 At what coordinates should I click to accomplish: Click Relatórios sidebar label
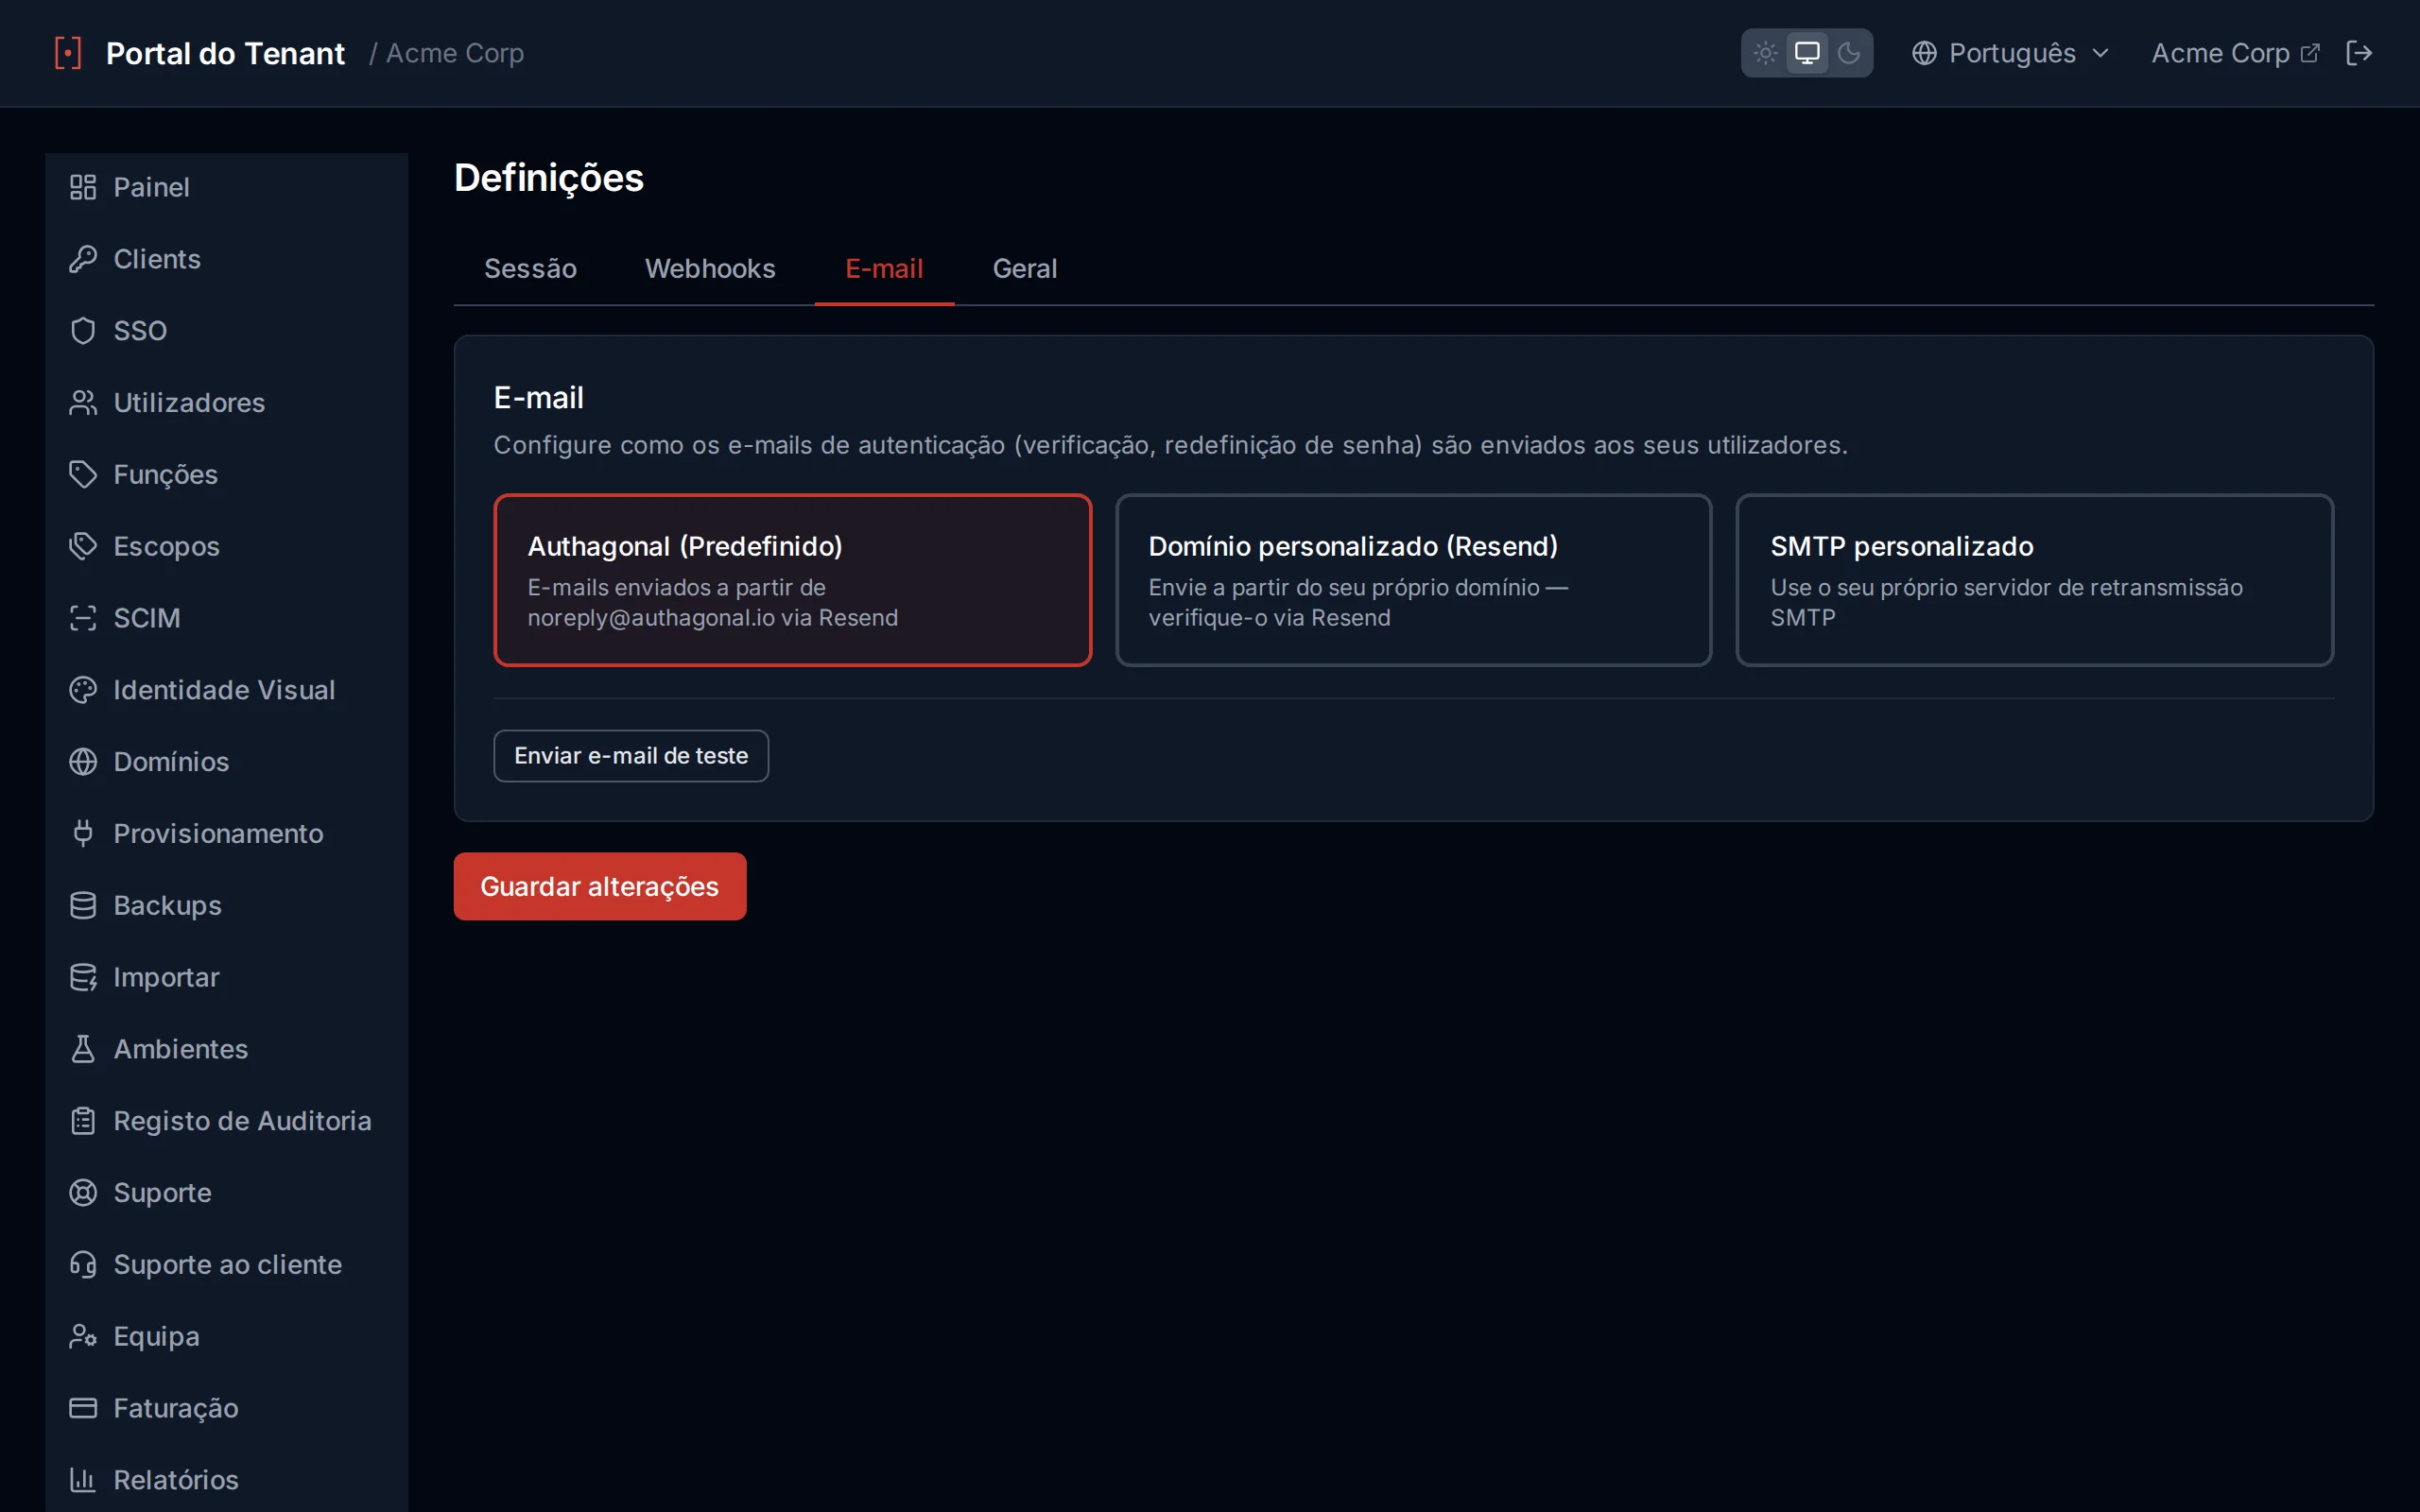click(176, 1480)
